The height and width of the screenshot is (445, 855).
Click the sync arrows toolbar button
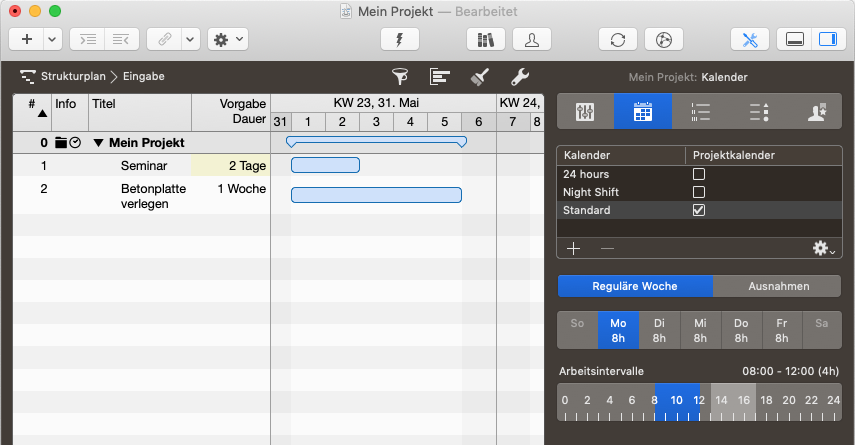(618, 39)
